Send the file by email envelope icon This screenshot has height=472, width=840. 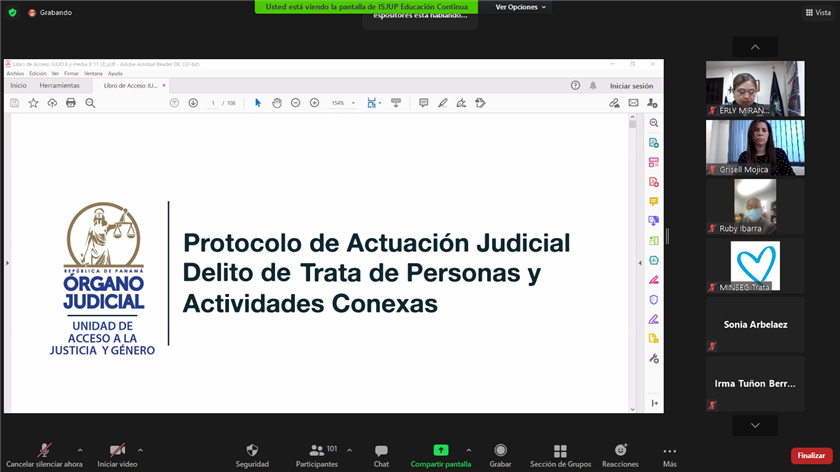[x=633, y=103]
